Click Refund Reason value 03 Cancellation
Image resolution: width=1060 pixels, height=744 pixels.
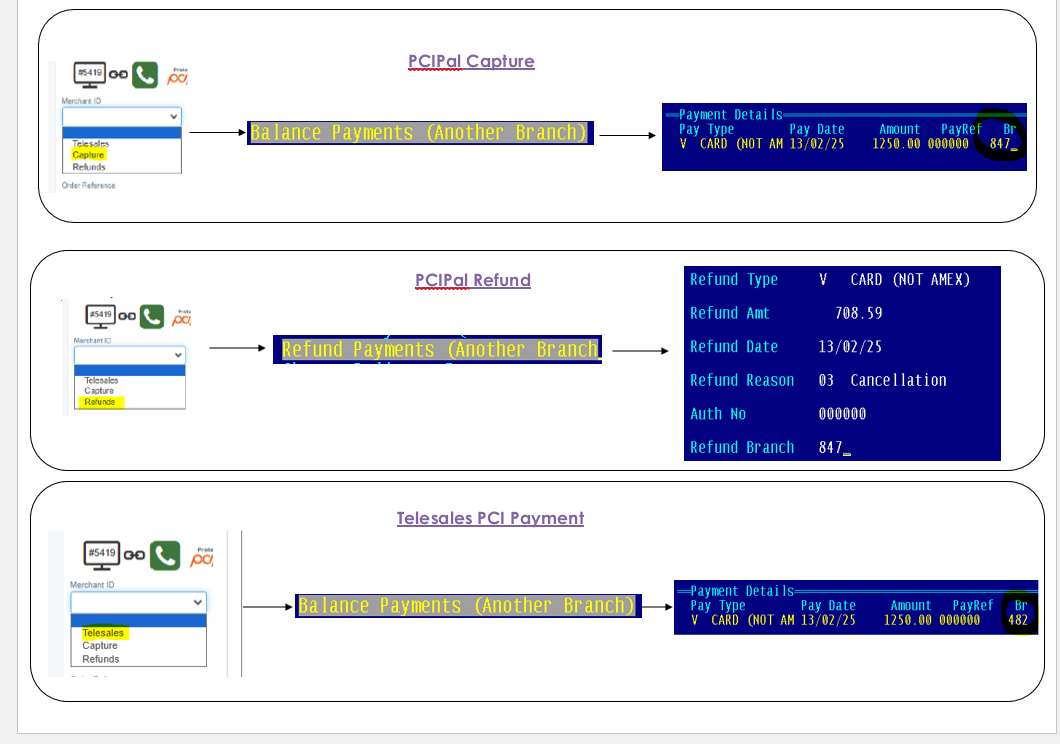click(882, 380)
